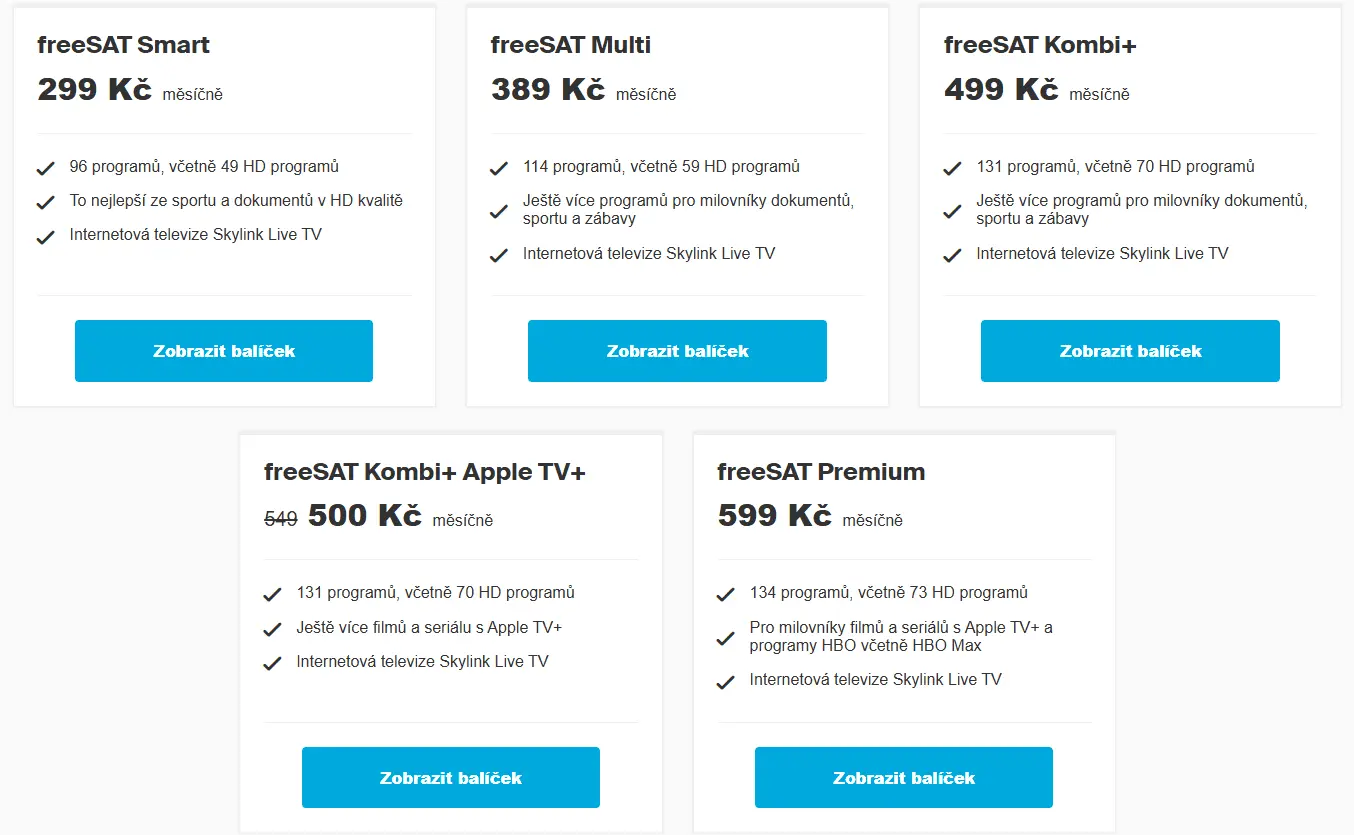Click Zobrazit balíček under freeSAT Multi
The height and width of the screenshot is (835, 1354).
(x=677, y=351)
